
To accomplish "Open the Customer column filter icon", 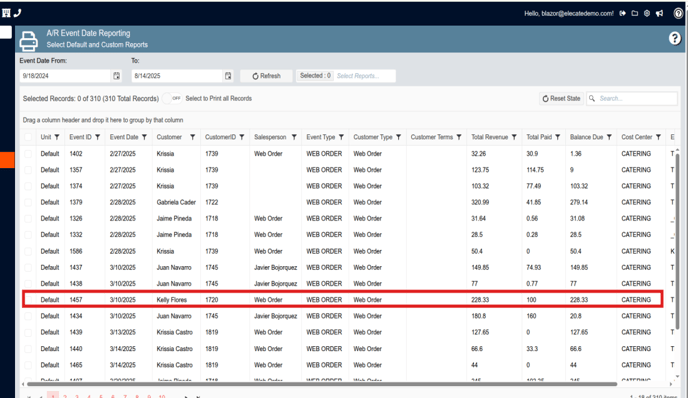I will 192,137.
